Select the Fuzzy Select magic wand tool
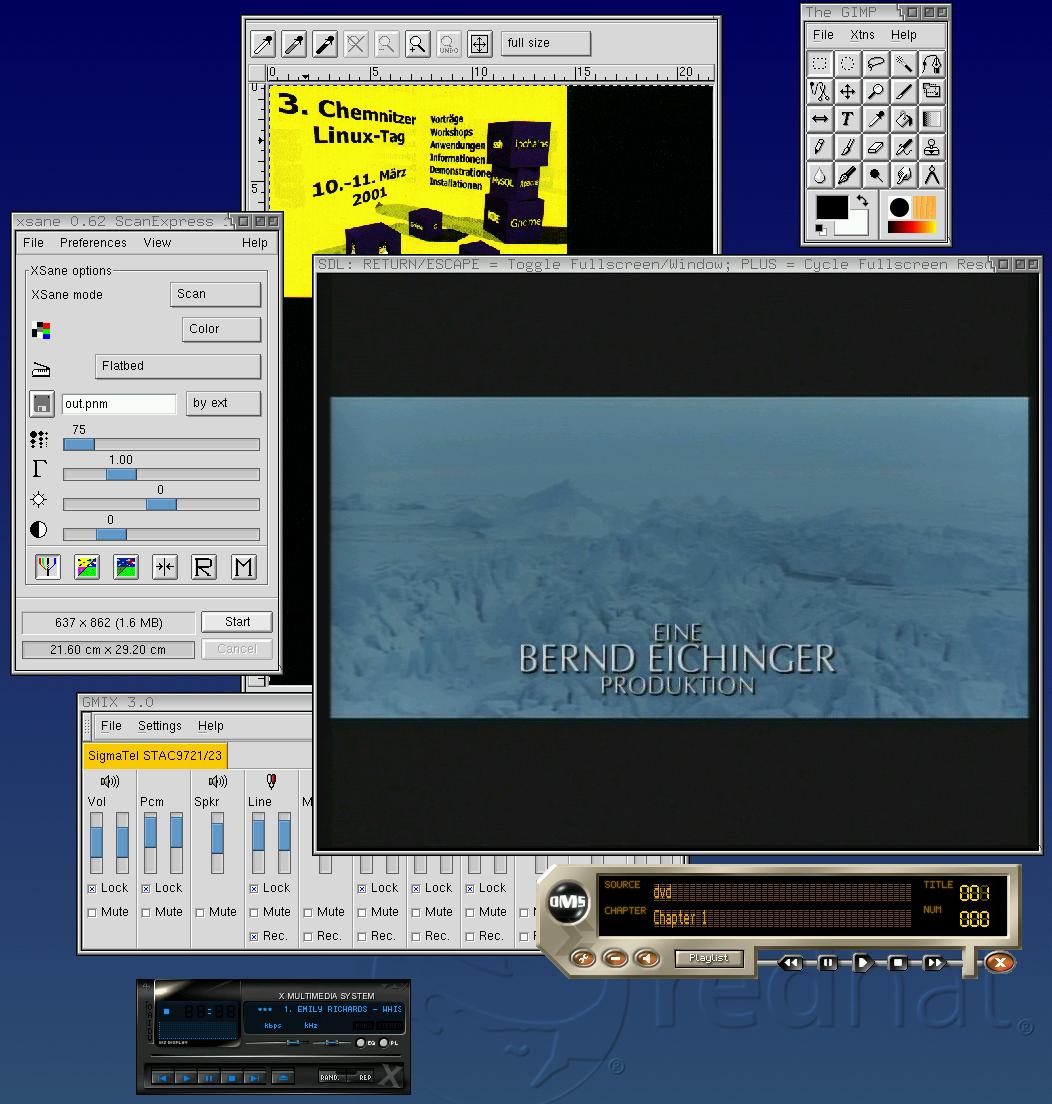The width and height of the screenshot is (1052, 1104). pos(903,63)
